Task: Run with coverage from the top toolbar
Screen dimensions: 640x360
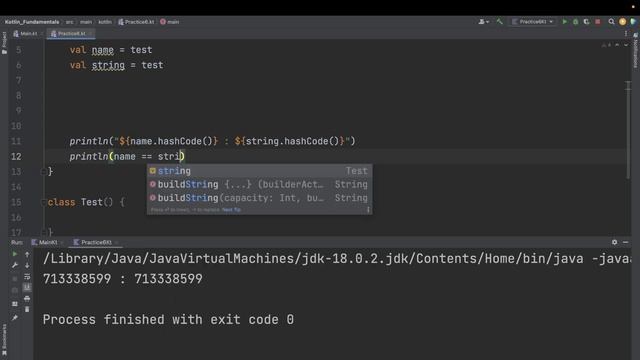Action: pos(587,22)
